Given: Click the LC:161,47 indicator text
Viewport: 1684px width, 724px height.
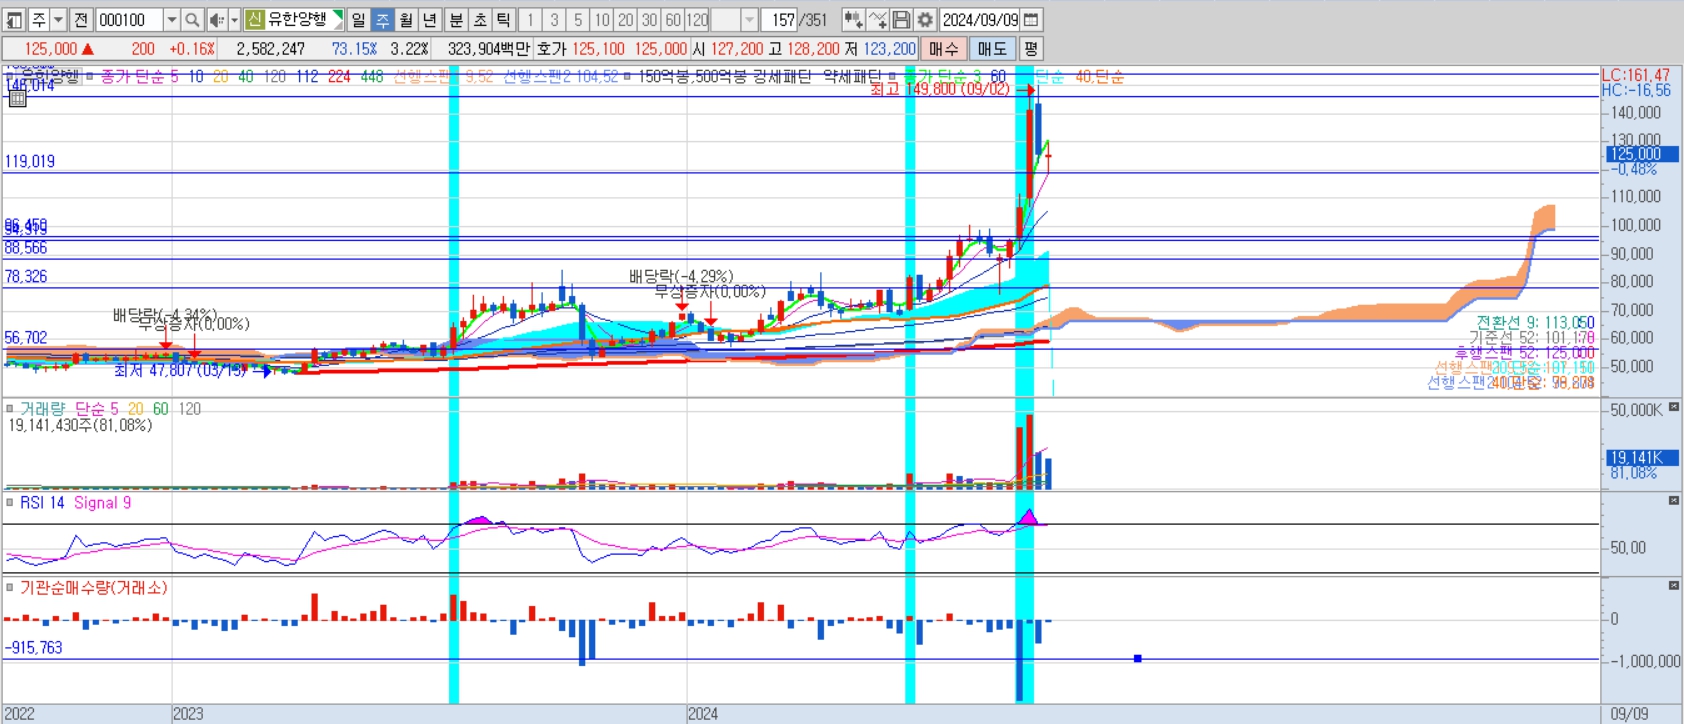Looking at the screenshot, I should click(x=1636, y=75).
